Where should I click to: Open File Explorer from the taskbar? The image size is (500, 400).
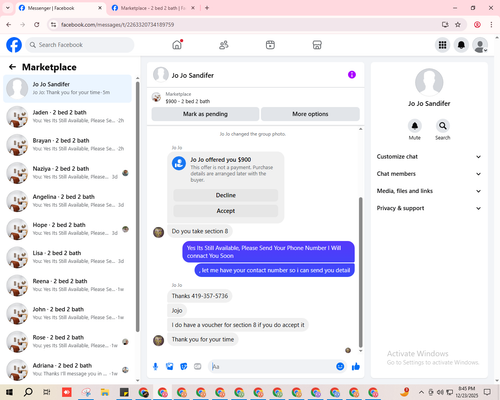click(x=105, y=392)
